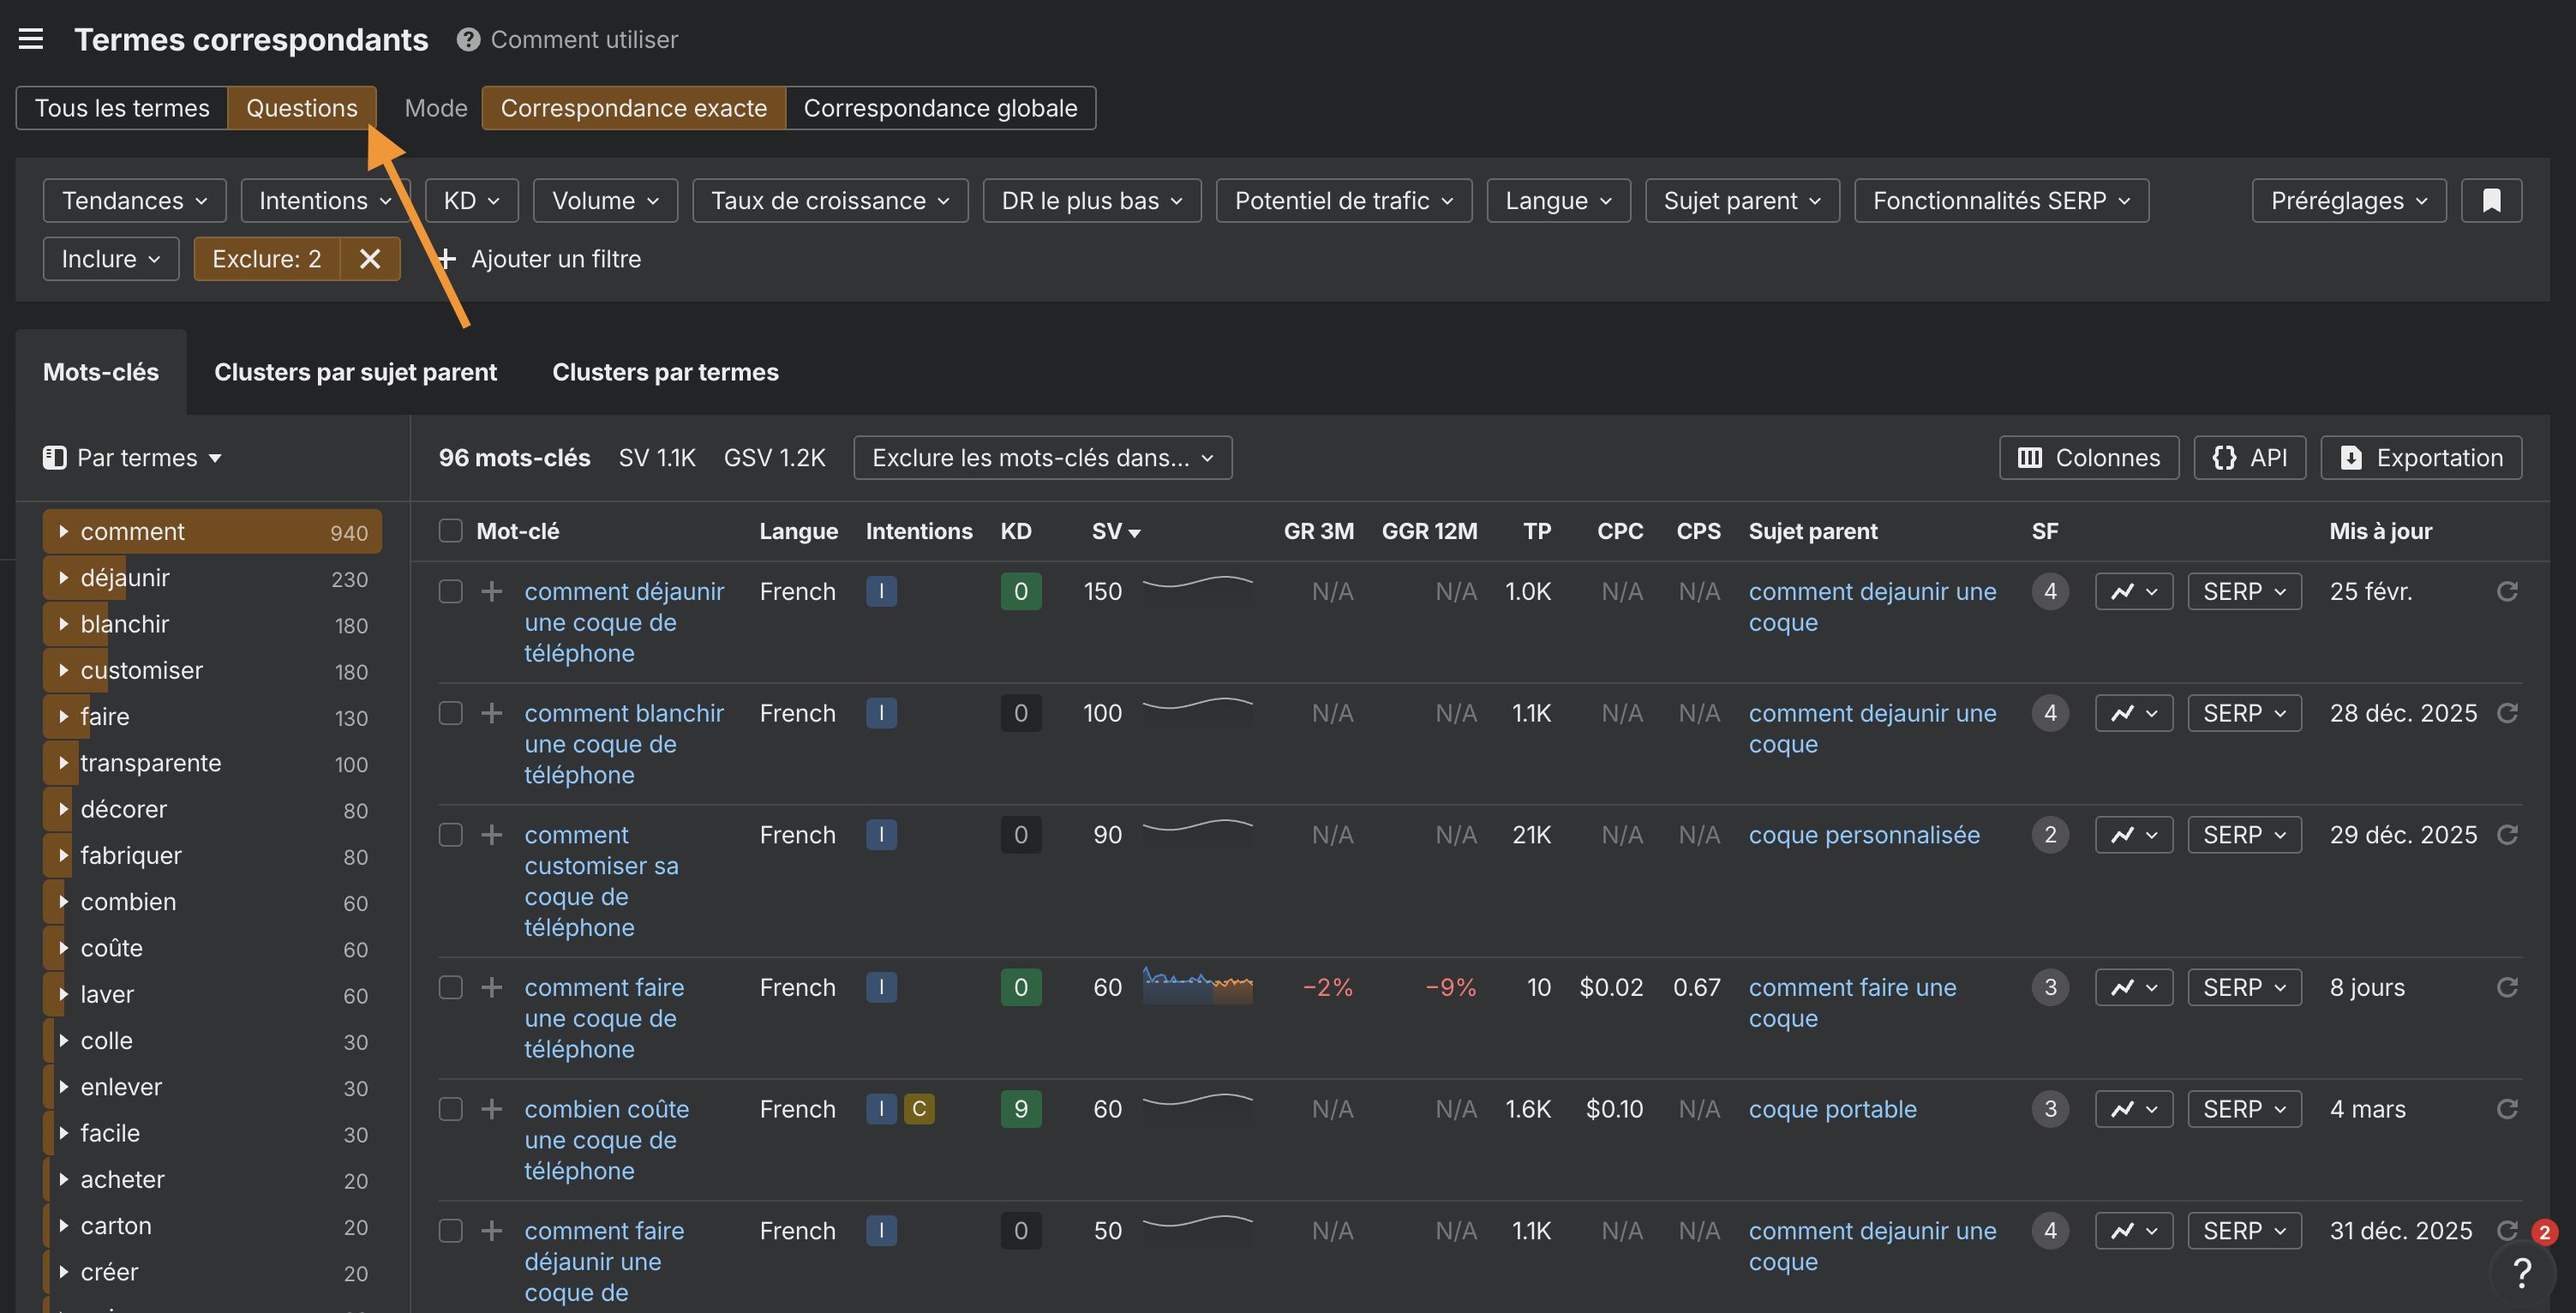Screen dimensions: 2576x1313
Task: Click Ajouter un filtre
Action: click(x=540, y=258)
